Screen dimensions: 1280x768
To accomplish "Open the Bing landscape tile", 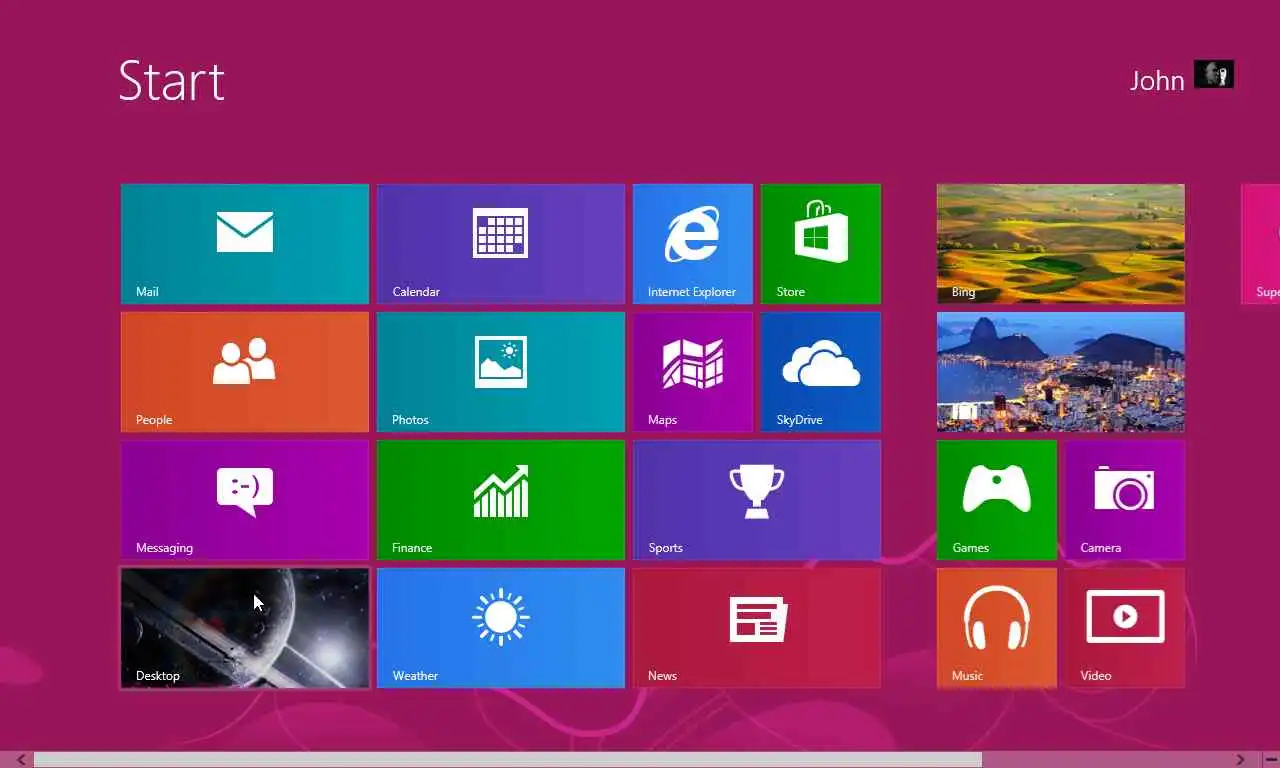I will click(x=1061, y=244).
